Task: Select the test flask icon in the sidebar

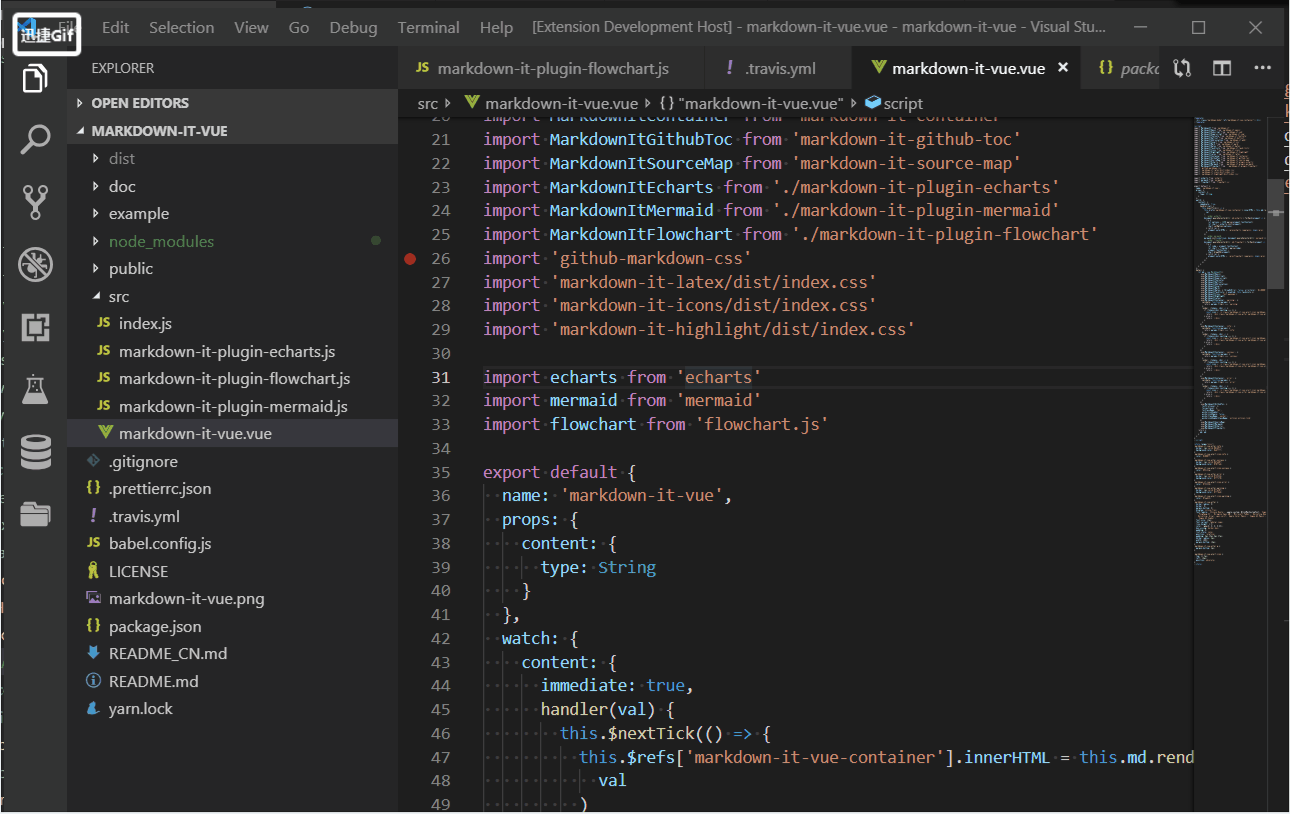Action: click(35, 390)
